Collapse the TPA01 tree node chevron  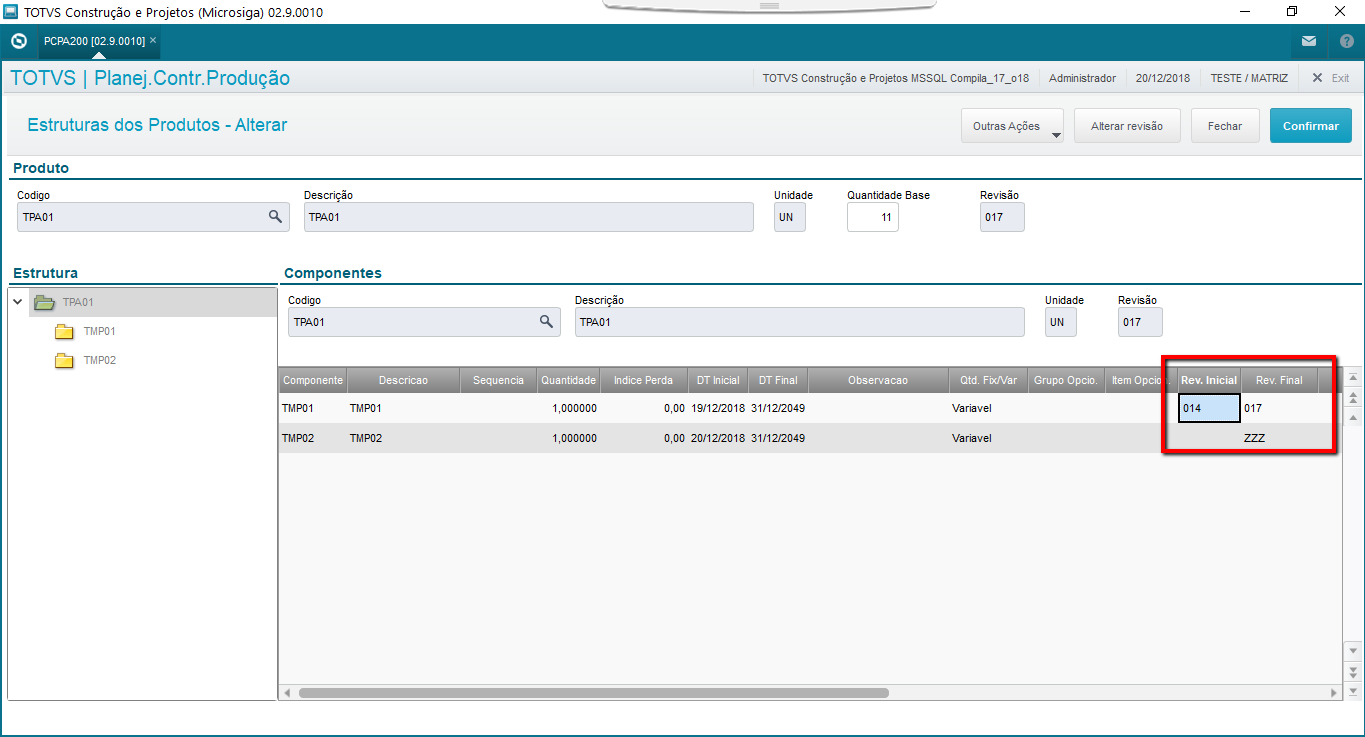coord(18,302)
